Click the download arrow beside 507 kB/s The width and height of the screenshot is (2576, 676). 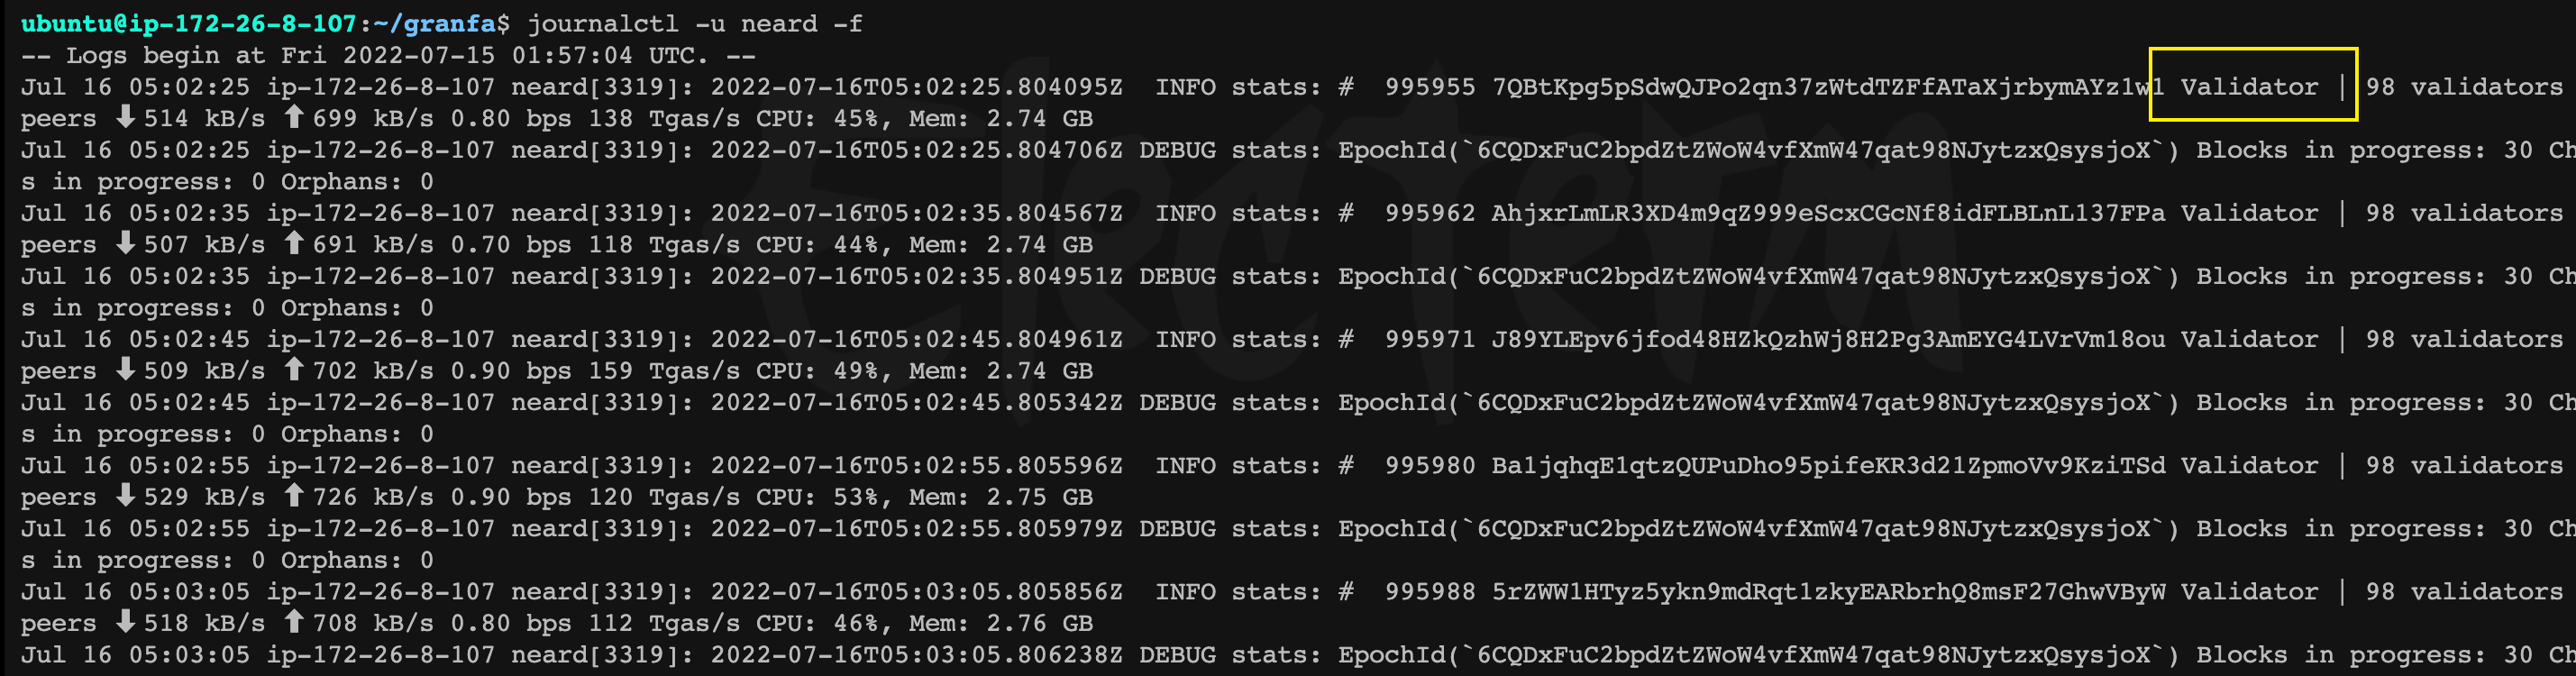tap(125, 243)
